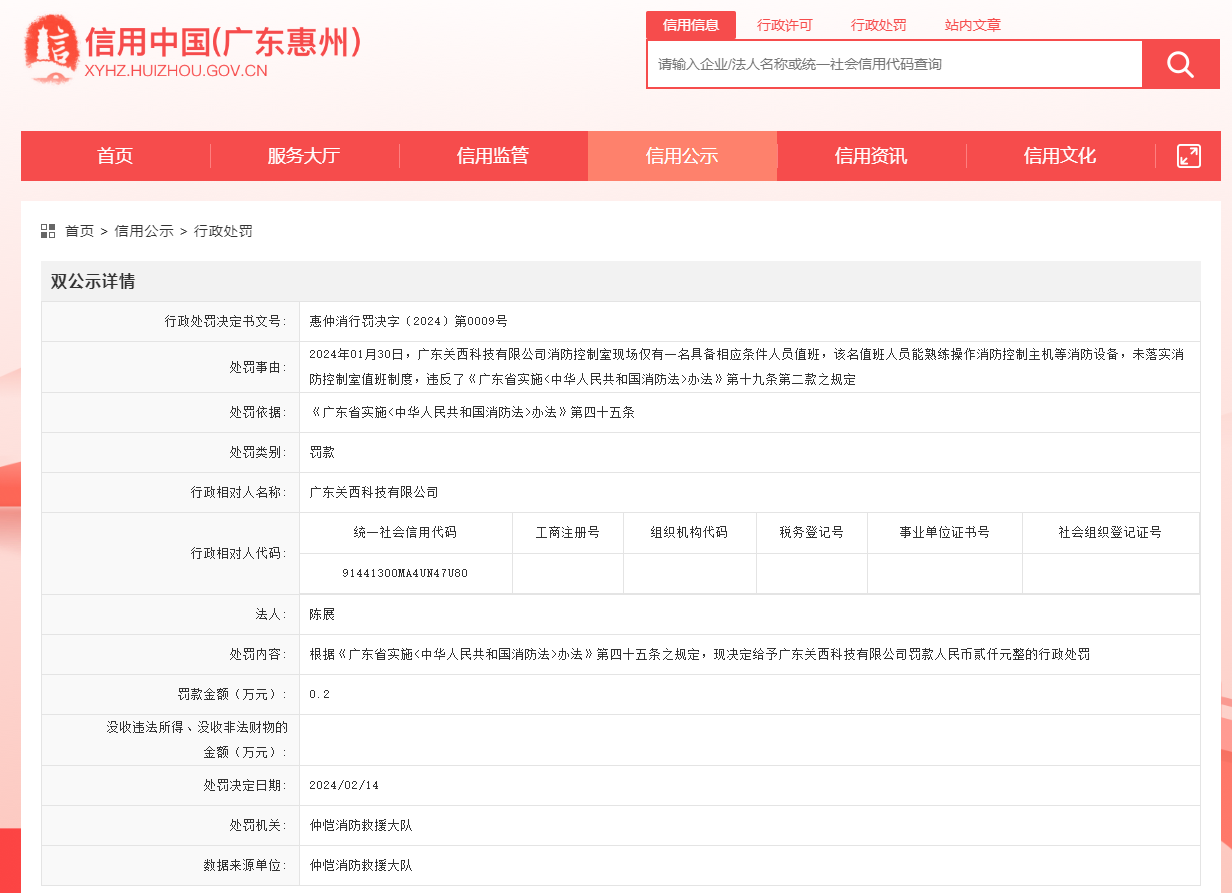
Task: Click the 统一社会信用代码 column header
Action: [405, 533]
